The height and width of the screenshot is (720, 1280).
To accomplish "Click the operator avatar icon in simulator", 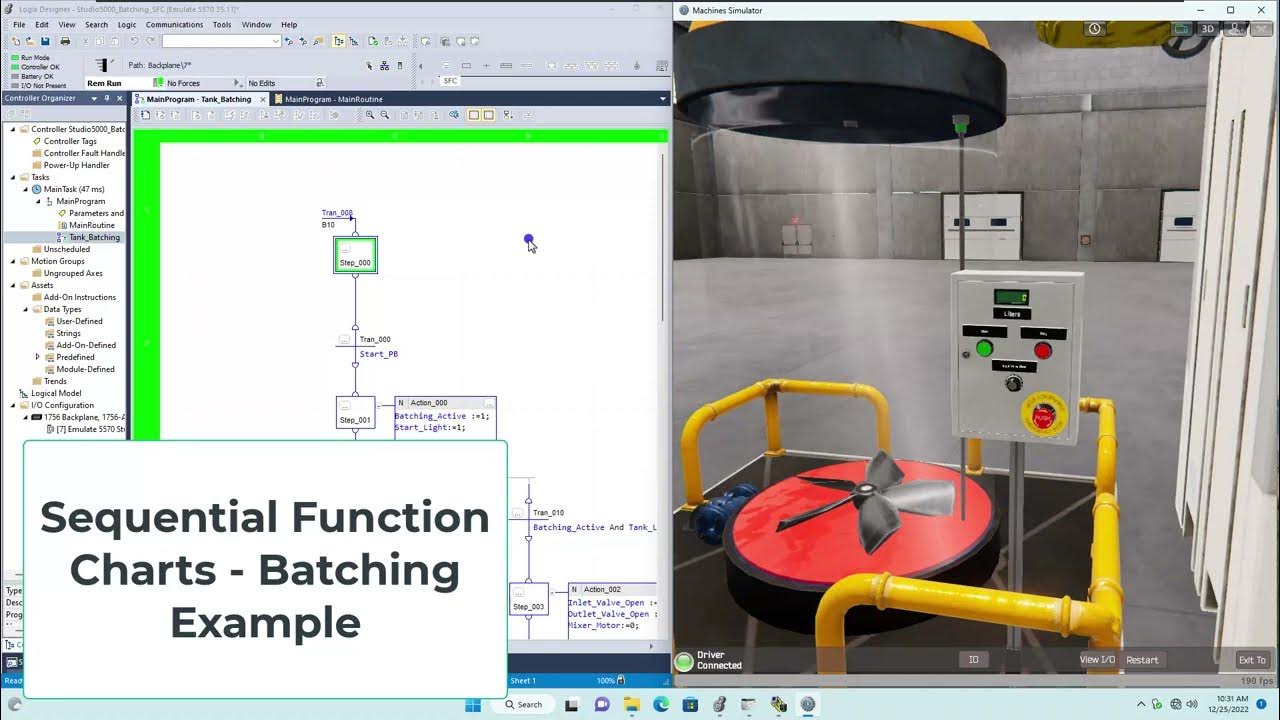I will [x=1233, y=29].
